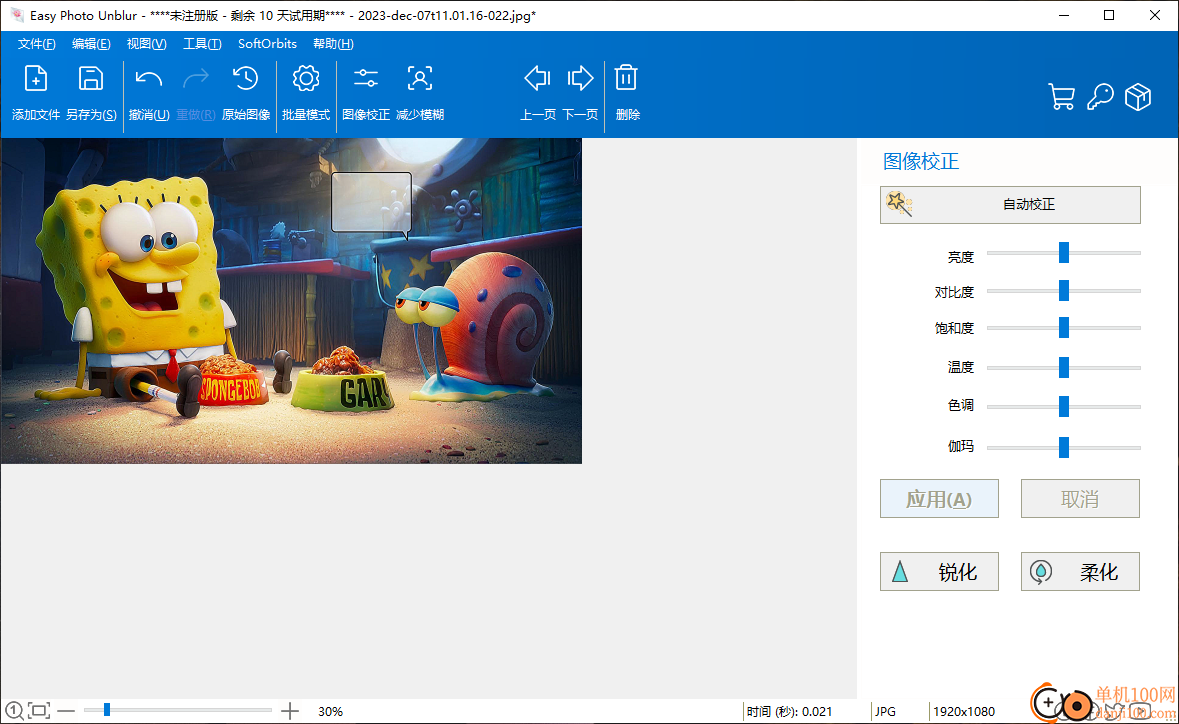This screenshot has width=1179, height=724.
Task: Go to previous page (上一页) arrow
Action: pyautogui.click(x=538, y=78)
